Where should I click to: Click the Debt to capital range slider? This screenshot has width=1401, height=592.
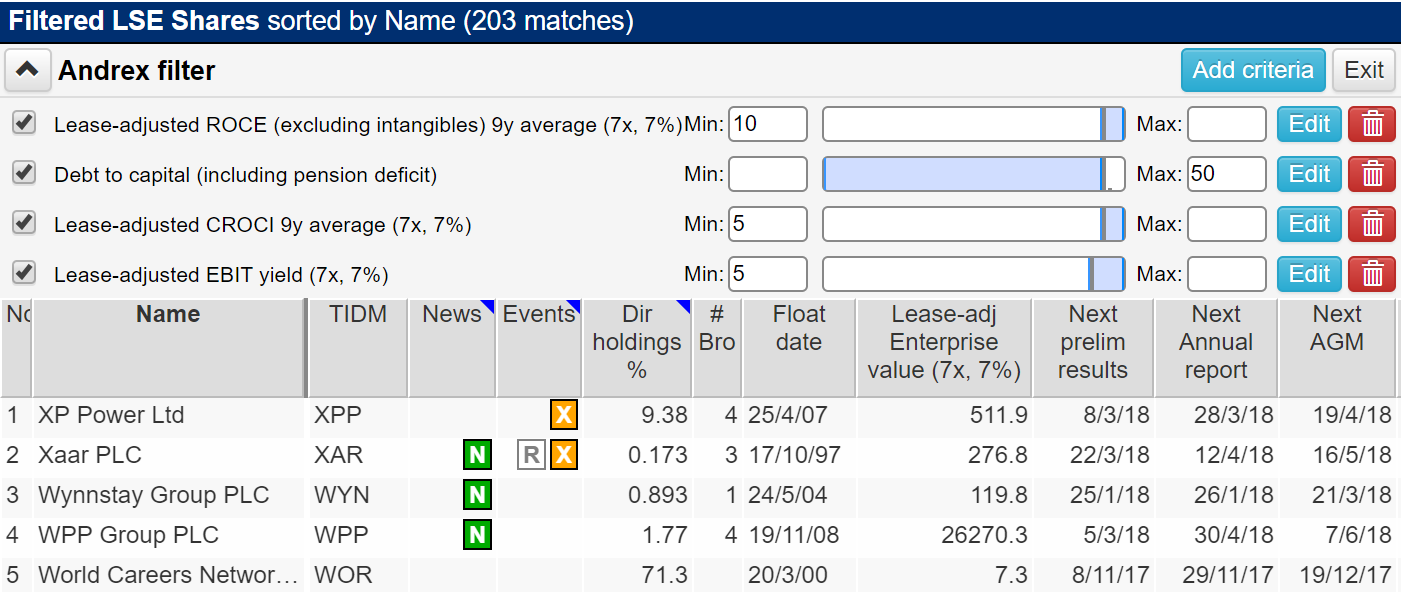[x=973, y=174]
